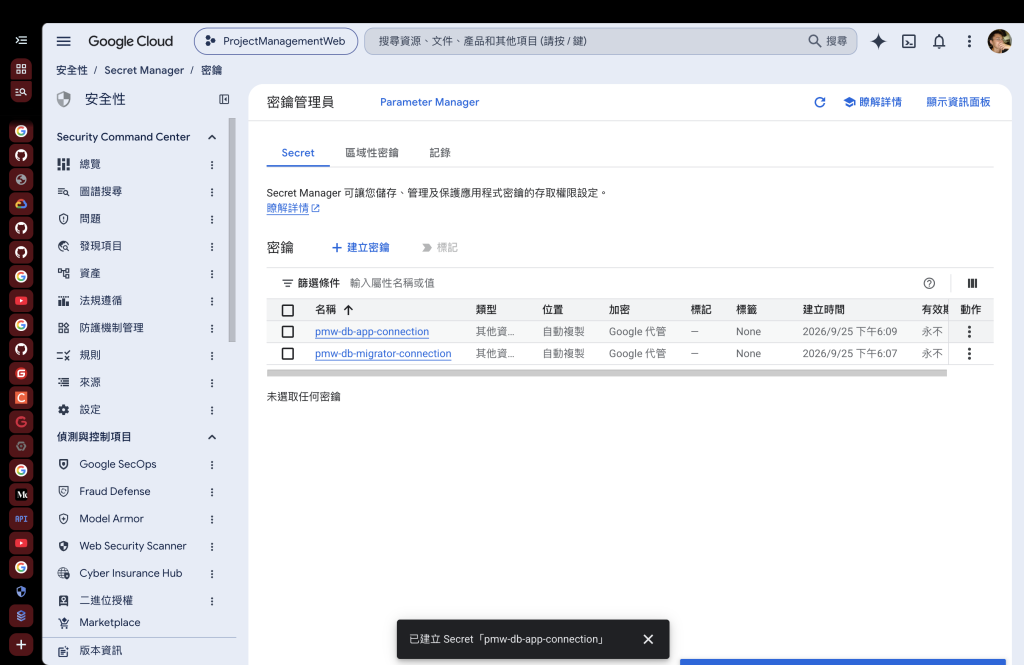1024x665 pixels.
Task: Open the 總覽 item options menu
Action: point(212,165)
